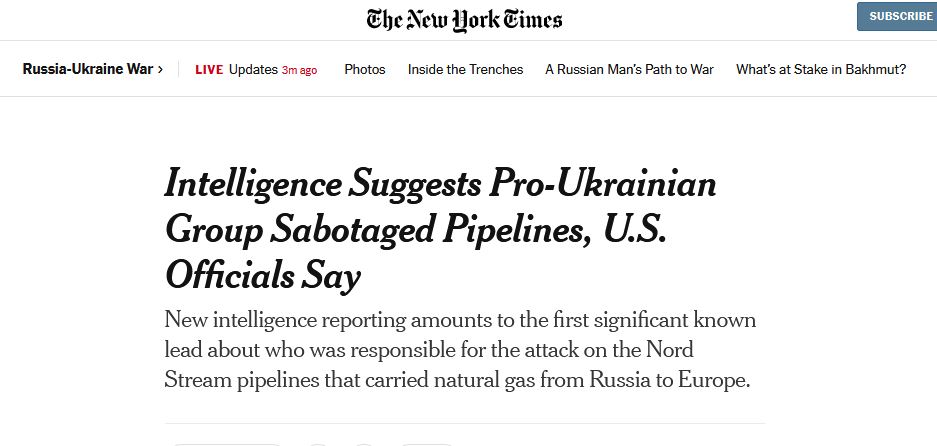Open A Russian Man's Path to War
Screen dimensions: 937x446
(x=629, y=69)
